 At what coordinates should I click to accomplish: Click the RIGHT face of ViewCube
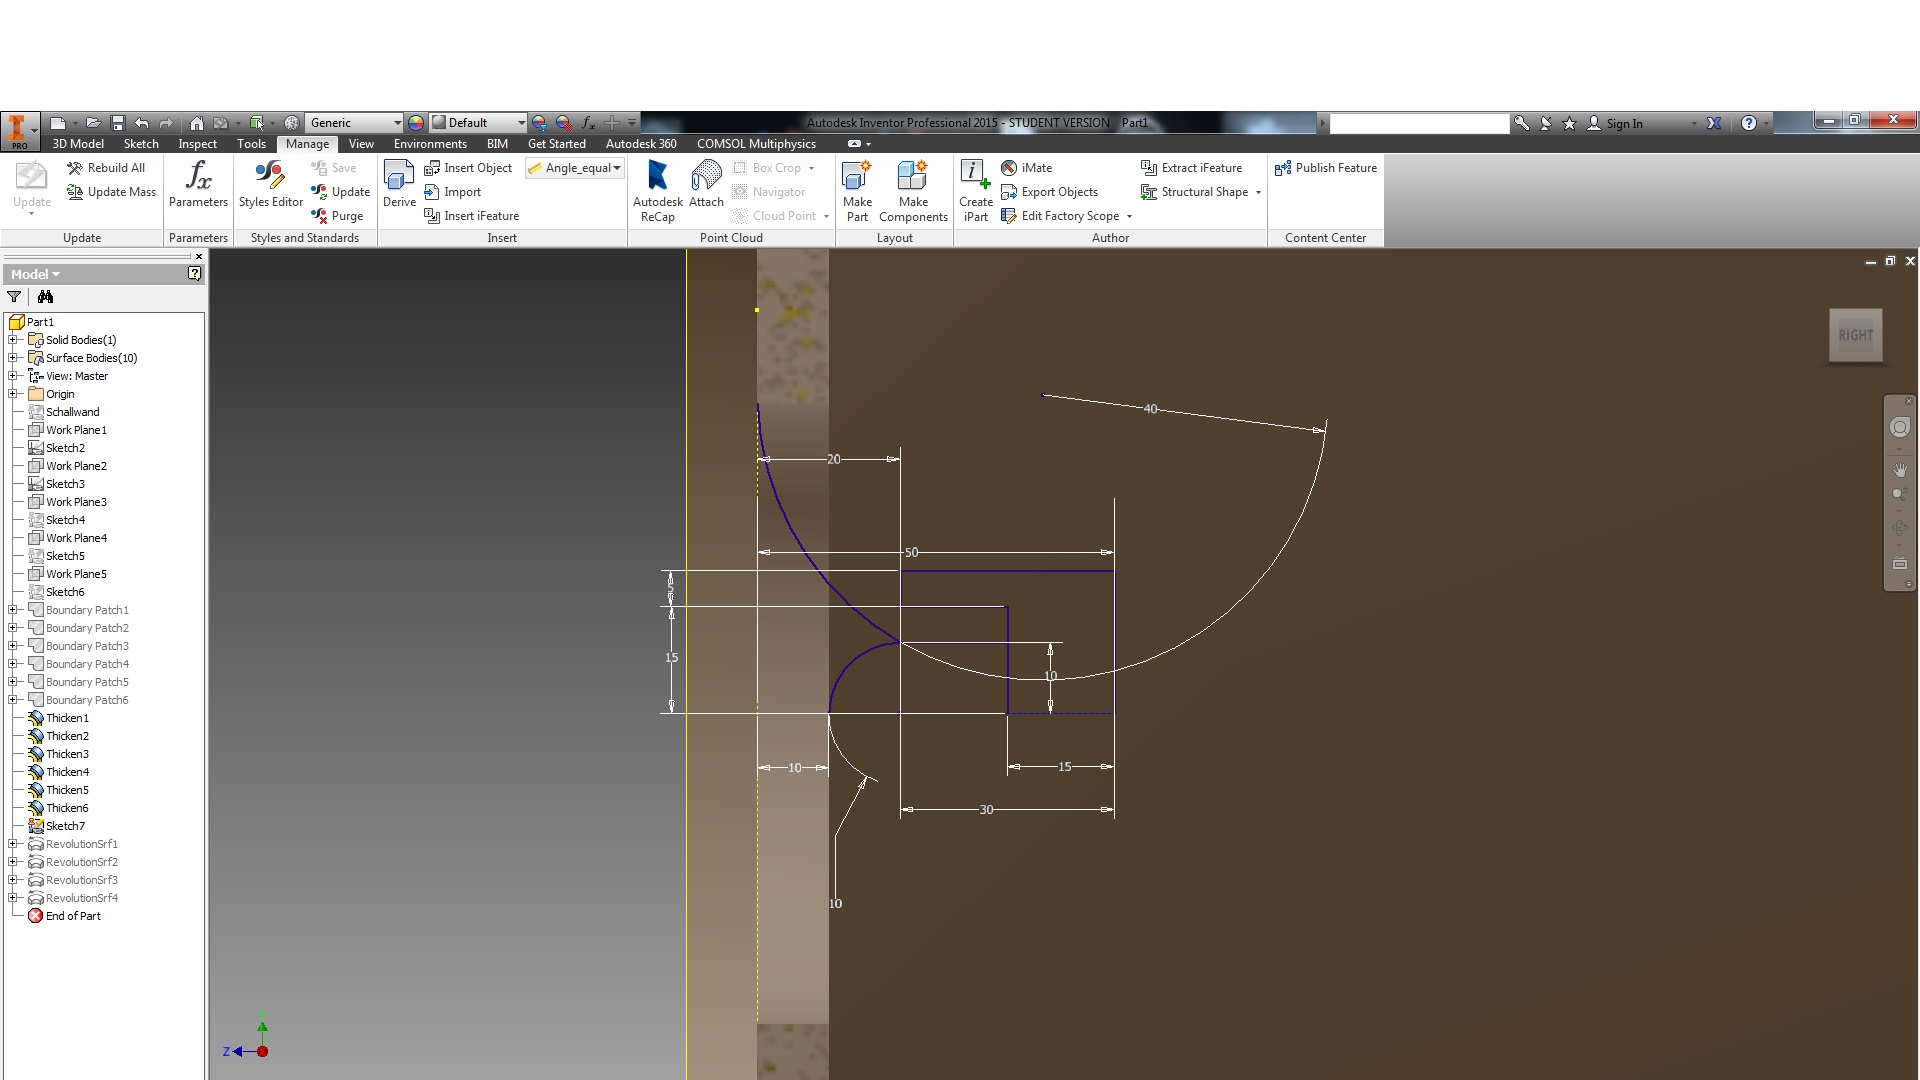[1855, 336]
